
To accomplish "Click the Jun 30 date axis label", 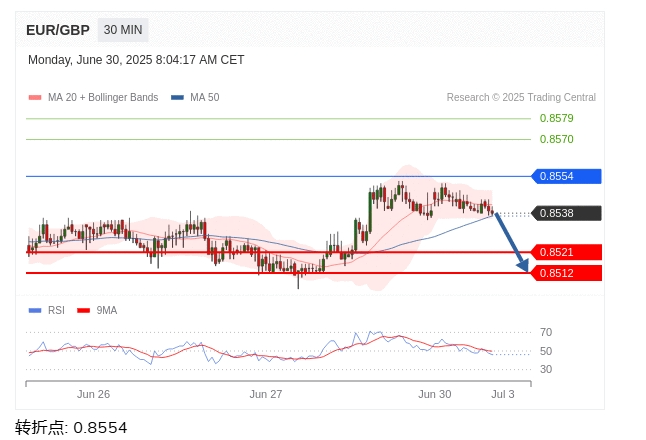I will [x=435, y=394].
